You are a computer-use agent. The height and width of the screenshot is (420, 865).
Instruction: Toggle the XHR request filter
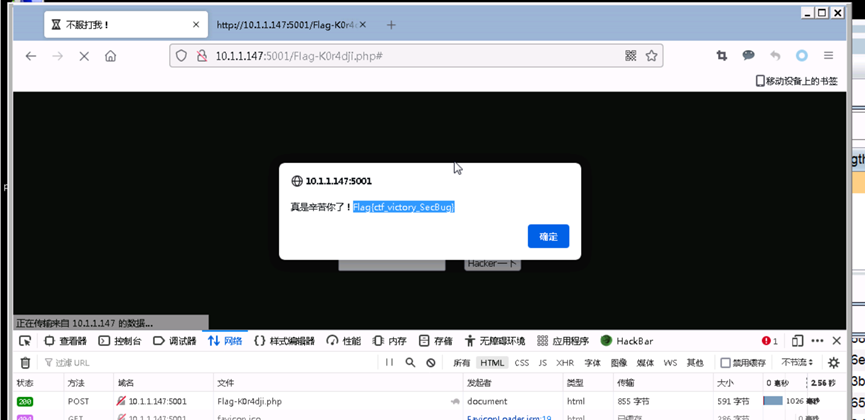coord(565,363)
